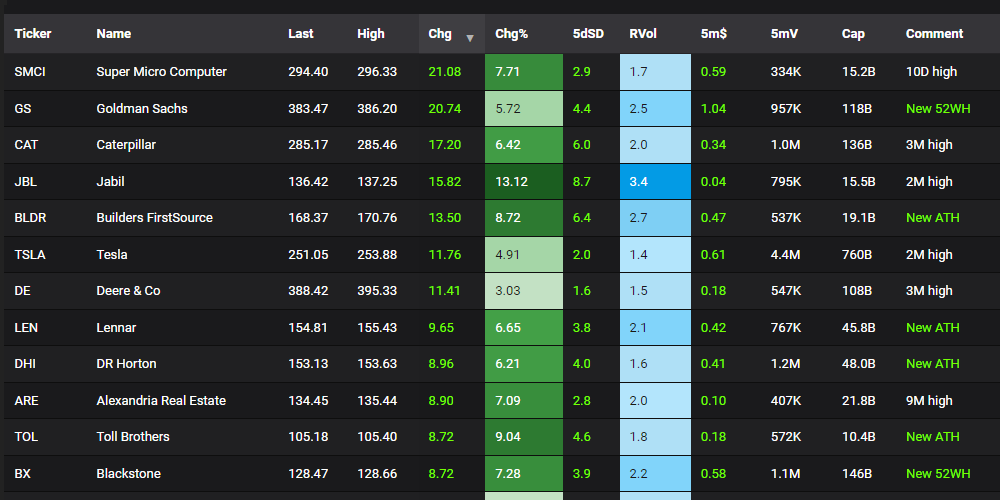Viewport: 1000px width, 500px height.
Task: Click the JBL ticker symbol
Action: click(x=27, y=181)
